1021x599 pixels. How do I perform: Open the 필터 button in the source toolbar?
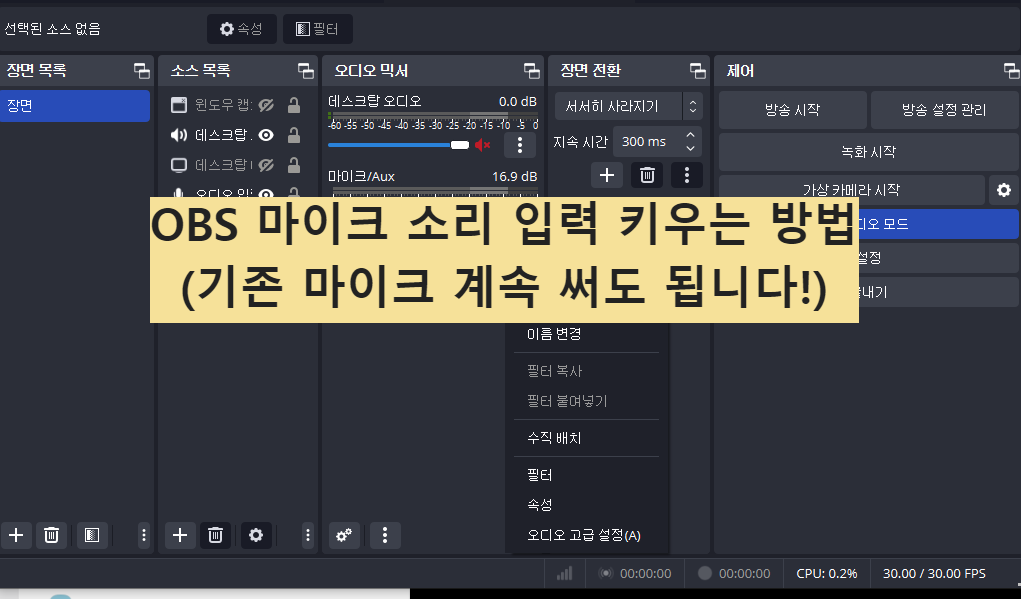click(318, 29)
